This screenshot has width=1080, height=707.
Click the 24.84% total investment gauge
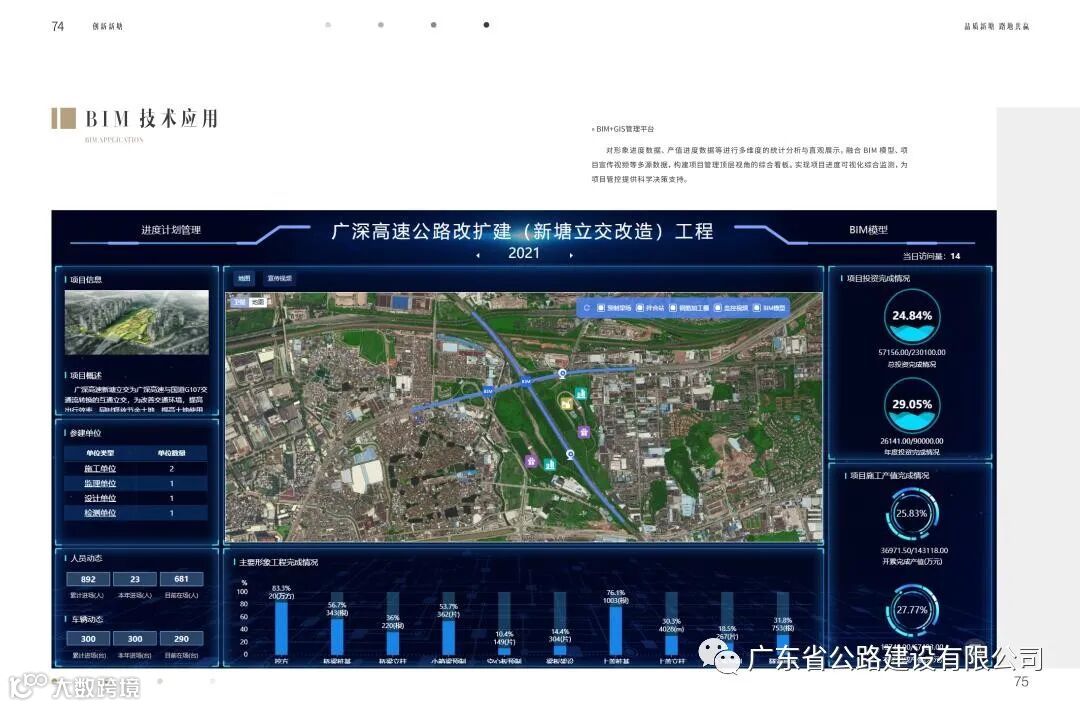pos(912,316)
